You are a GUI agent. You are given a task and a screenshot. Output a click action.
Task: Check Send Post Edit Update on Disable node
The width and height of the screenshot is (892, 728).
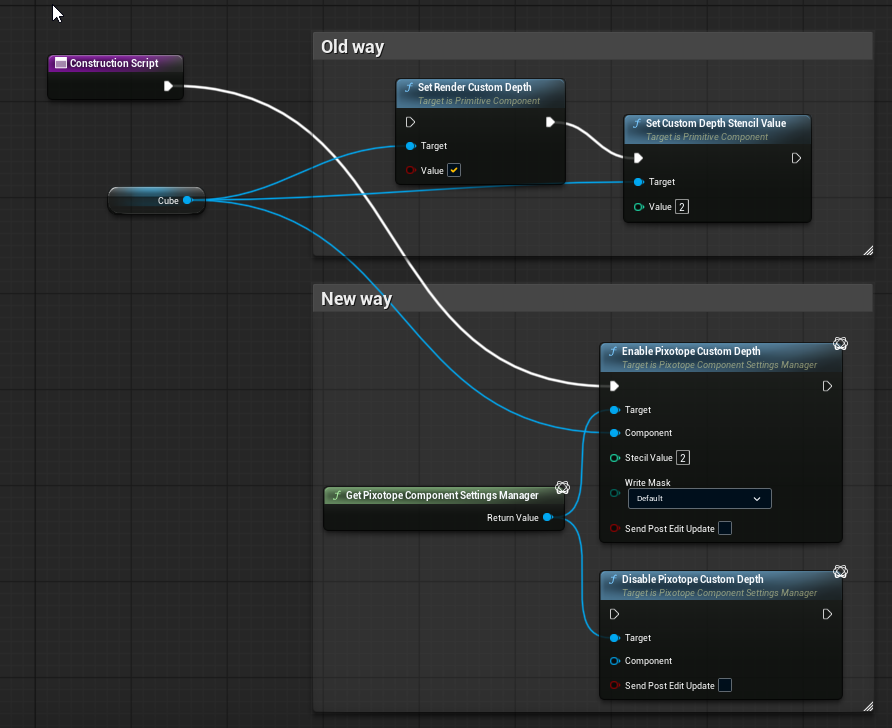click(725, 685)
